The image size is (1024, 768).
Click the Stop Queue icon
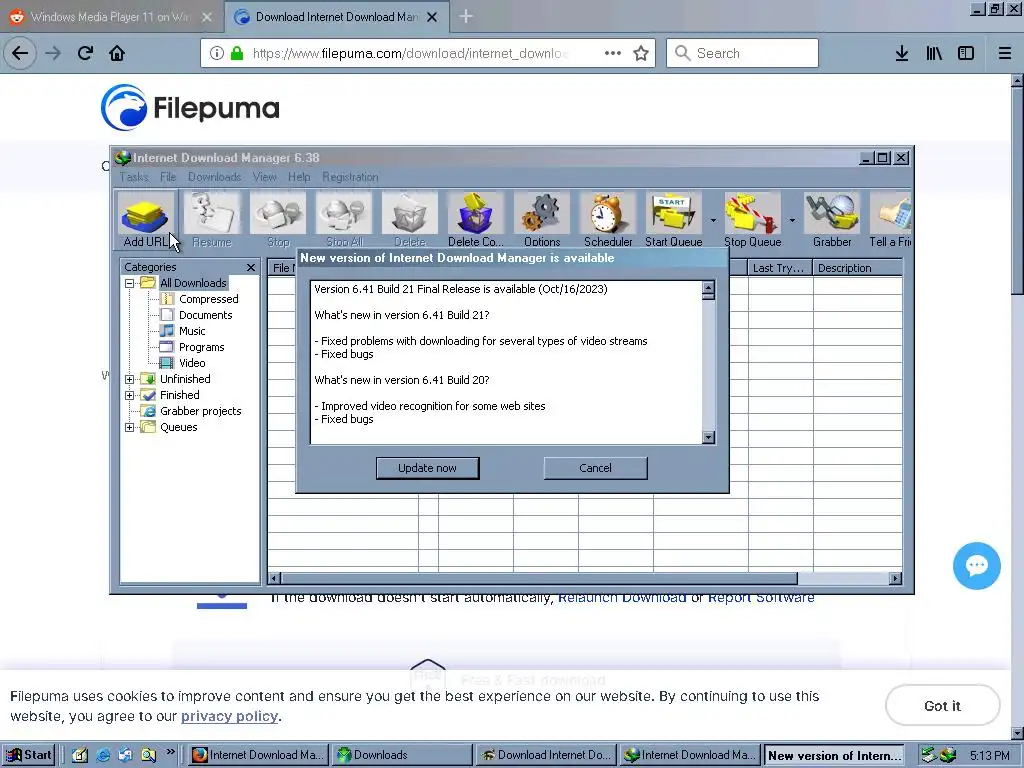(x=752, y=220)
